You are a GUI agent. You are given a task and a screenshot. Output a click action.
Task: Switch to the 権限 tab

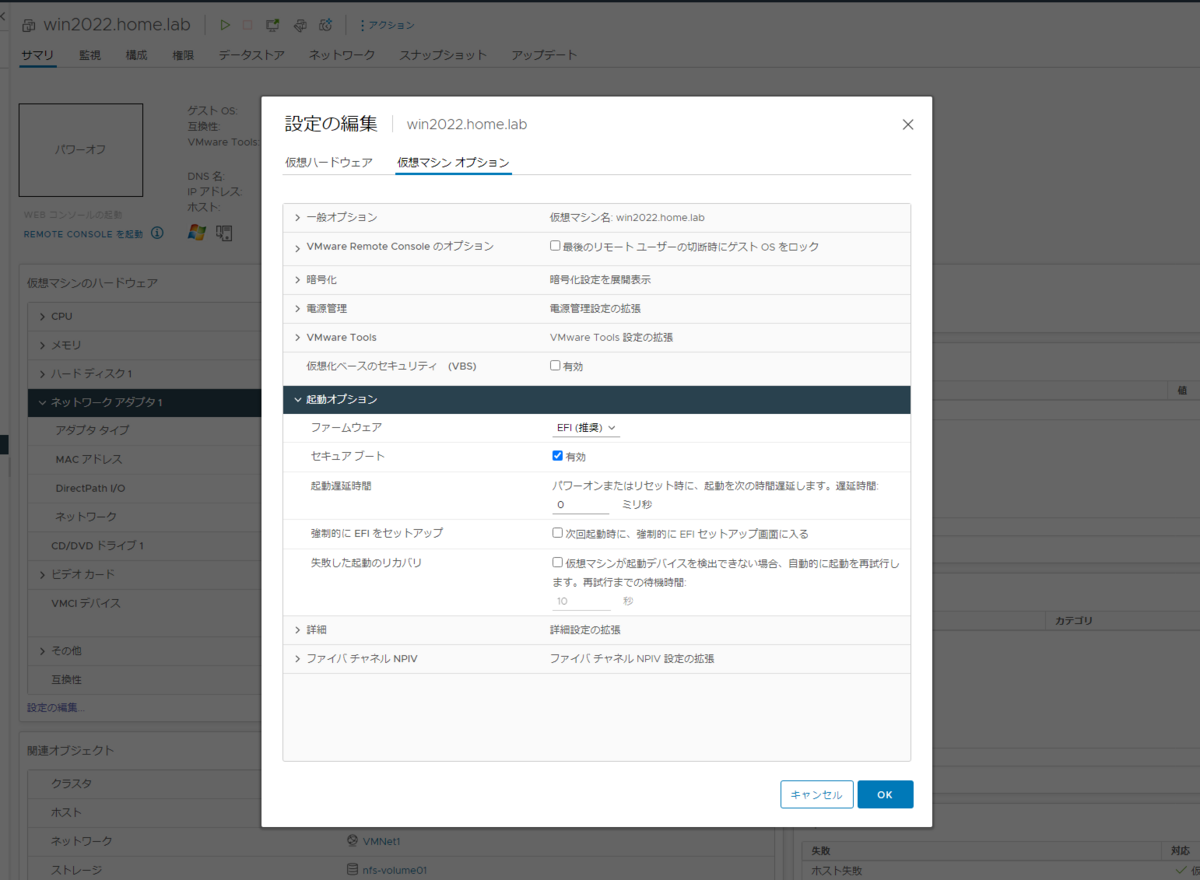183,55
